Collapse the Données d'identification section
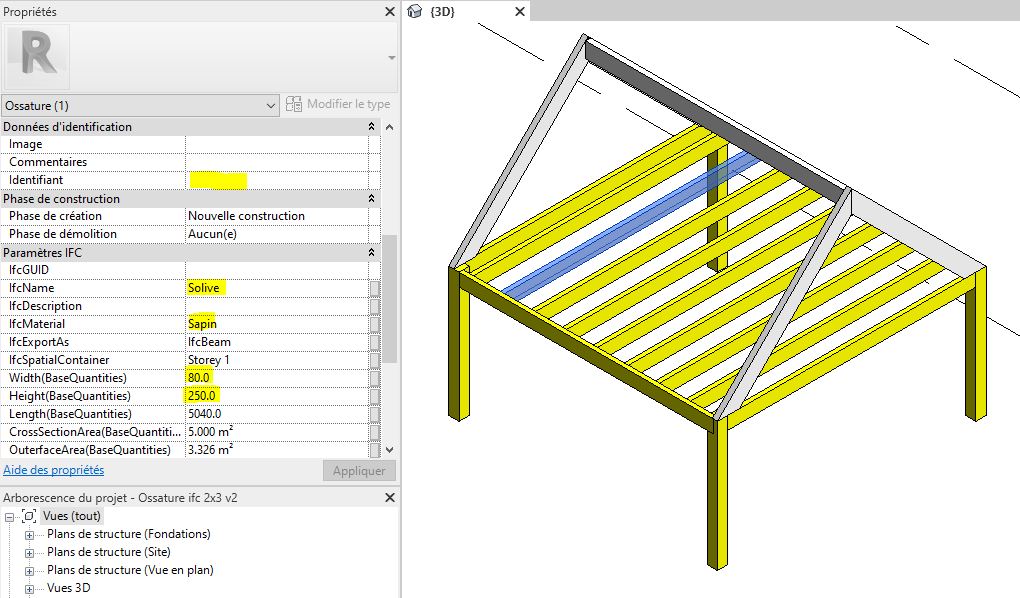This screenshot has height=598, width=1020. tap(371, 127)
